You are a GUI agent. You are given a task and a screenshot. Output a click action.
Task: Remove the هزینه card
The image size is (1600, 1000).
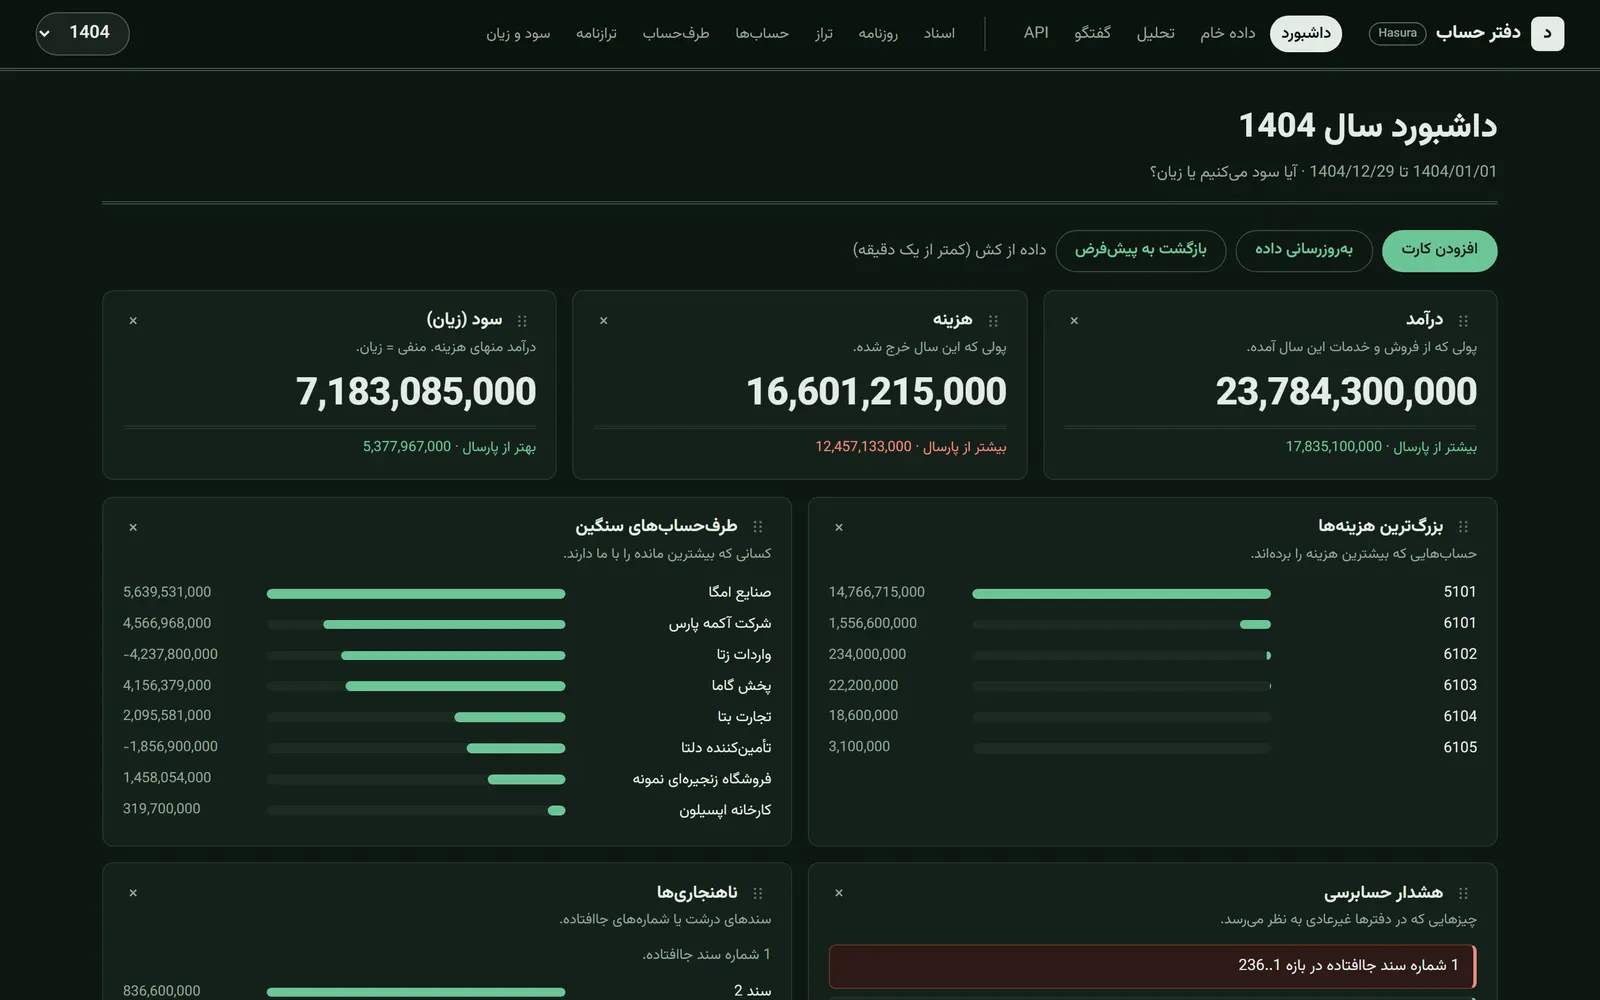coord(604,321)
